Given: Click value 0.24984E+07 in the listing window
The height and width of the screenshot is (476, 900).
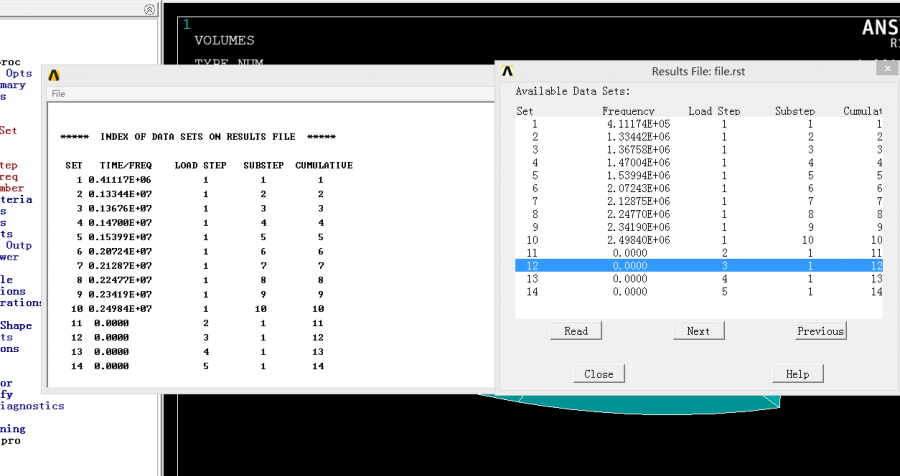Looking at the screenshot, I should point(119,309).
